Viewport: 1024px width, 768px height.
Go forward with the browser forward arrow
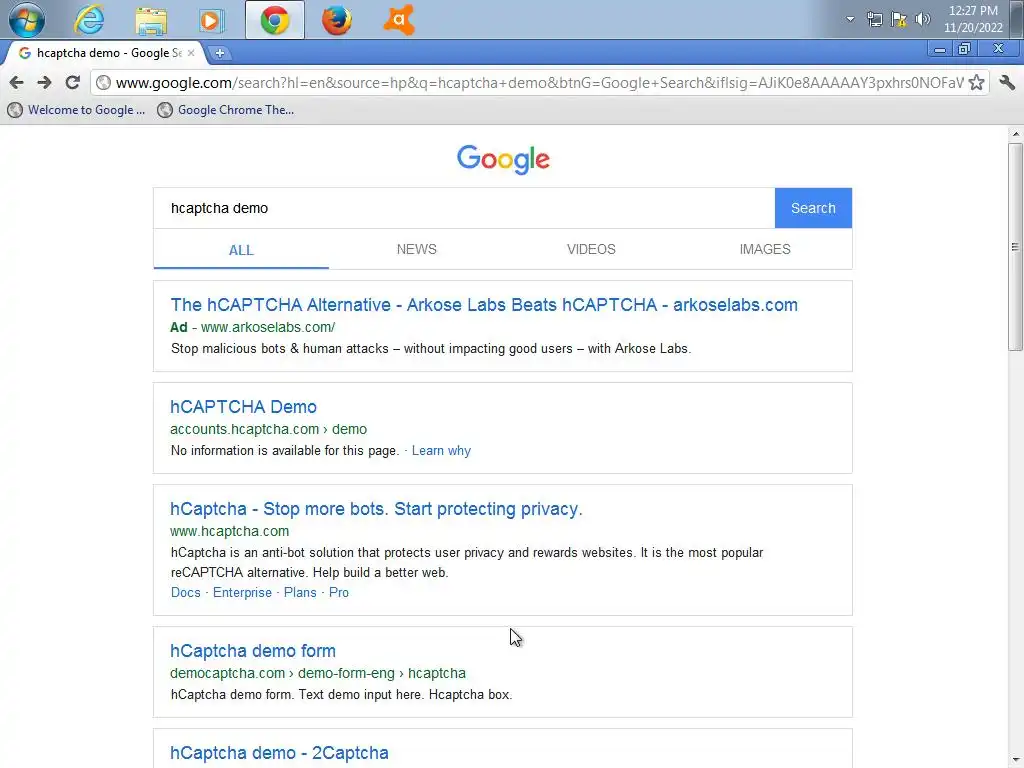44,82
